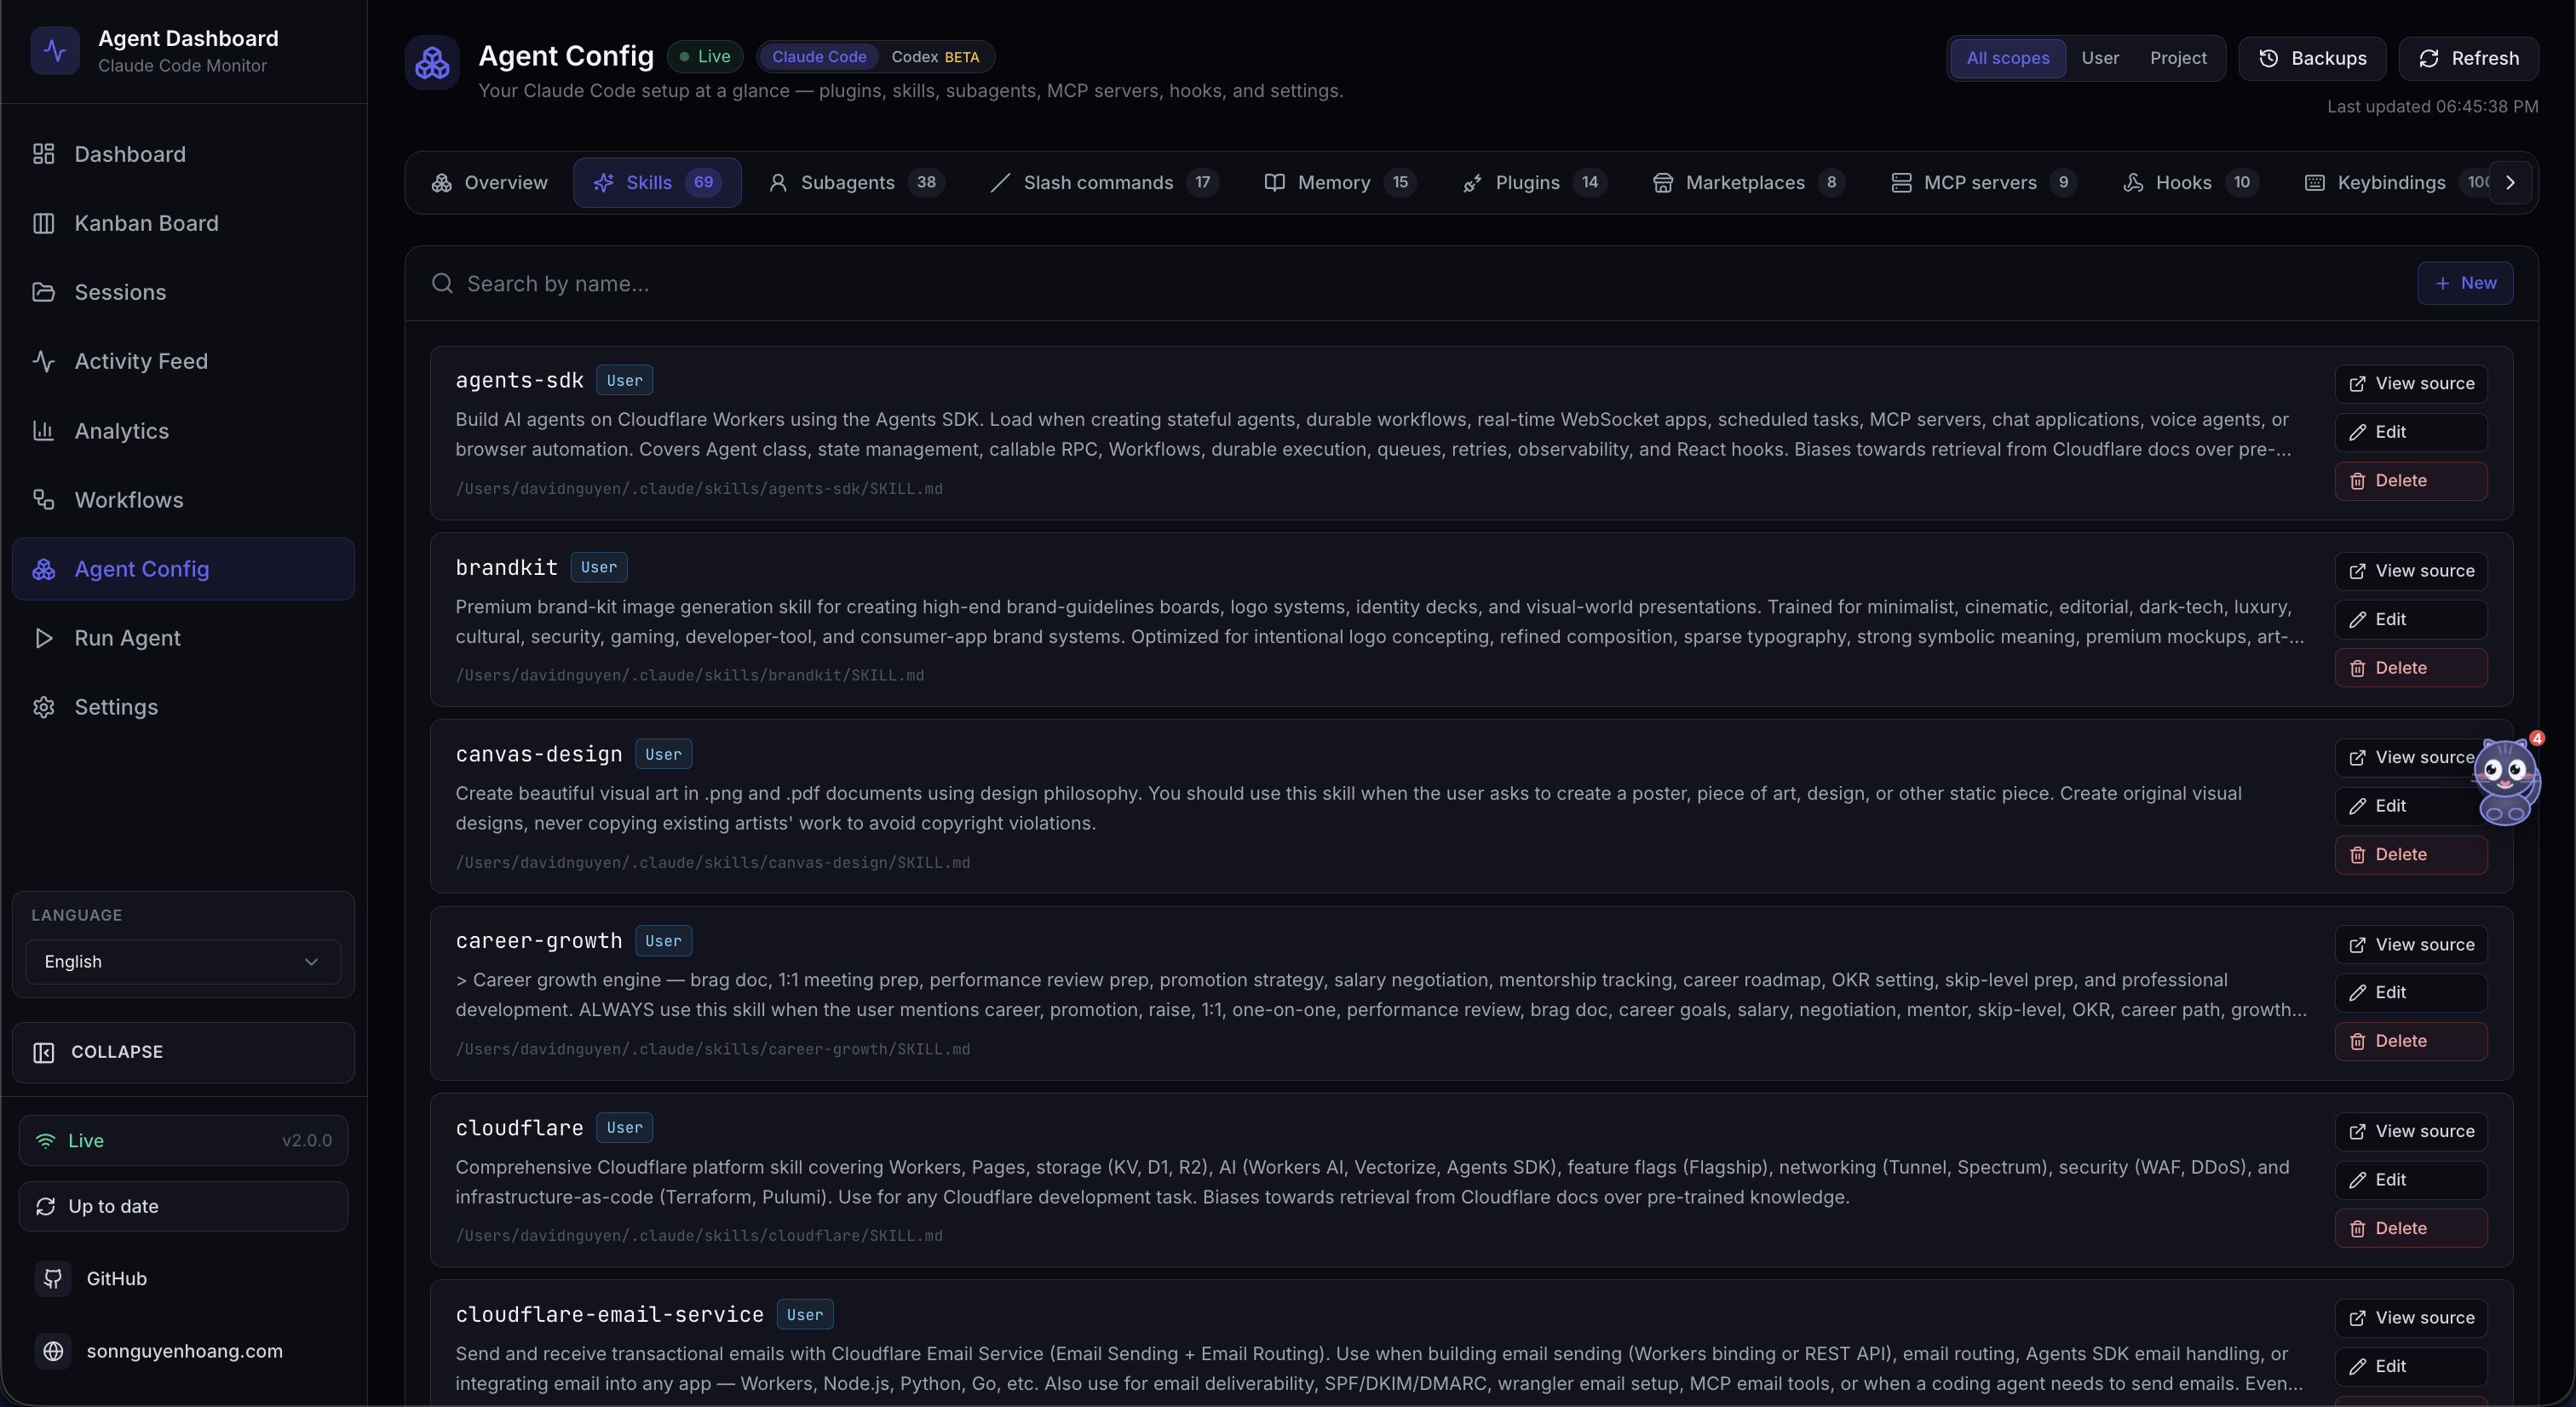Open Workflows in the sidebar
This screenshot has height=1407, width=2576.
pyautogui.click(x=183, y=500)
